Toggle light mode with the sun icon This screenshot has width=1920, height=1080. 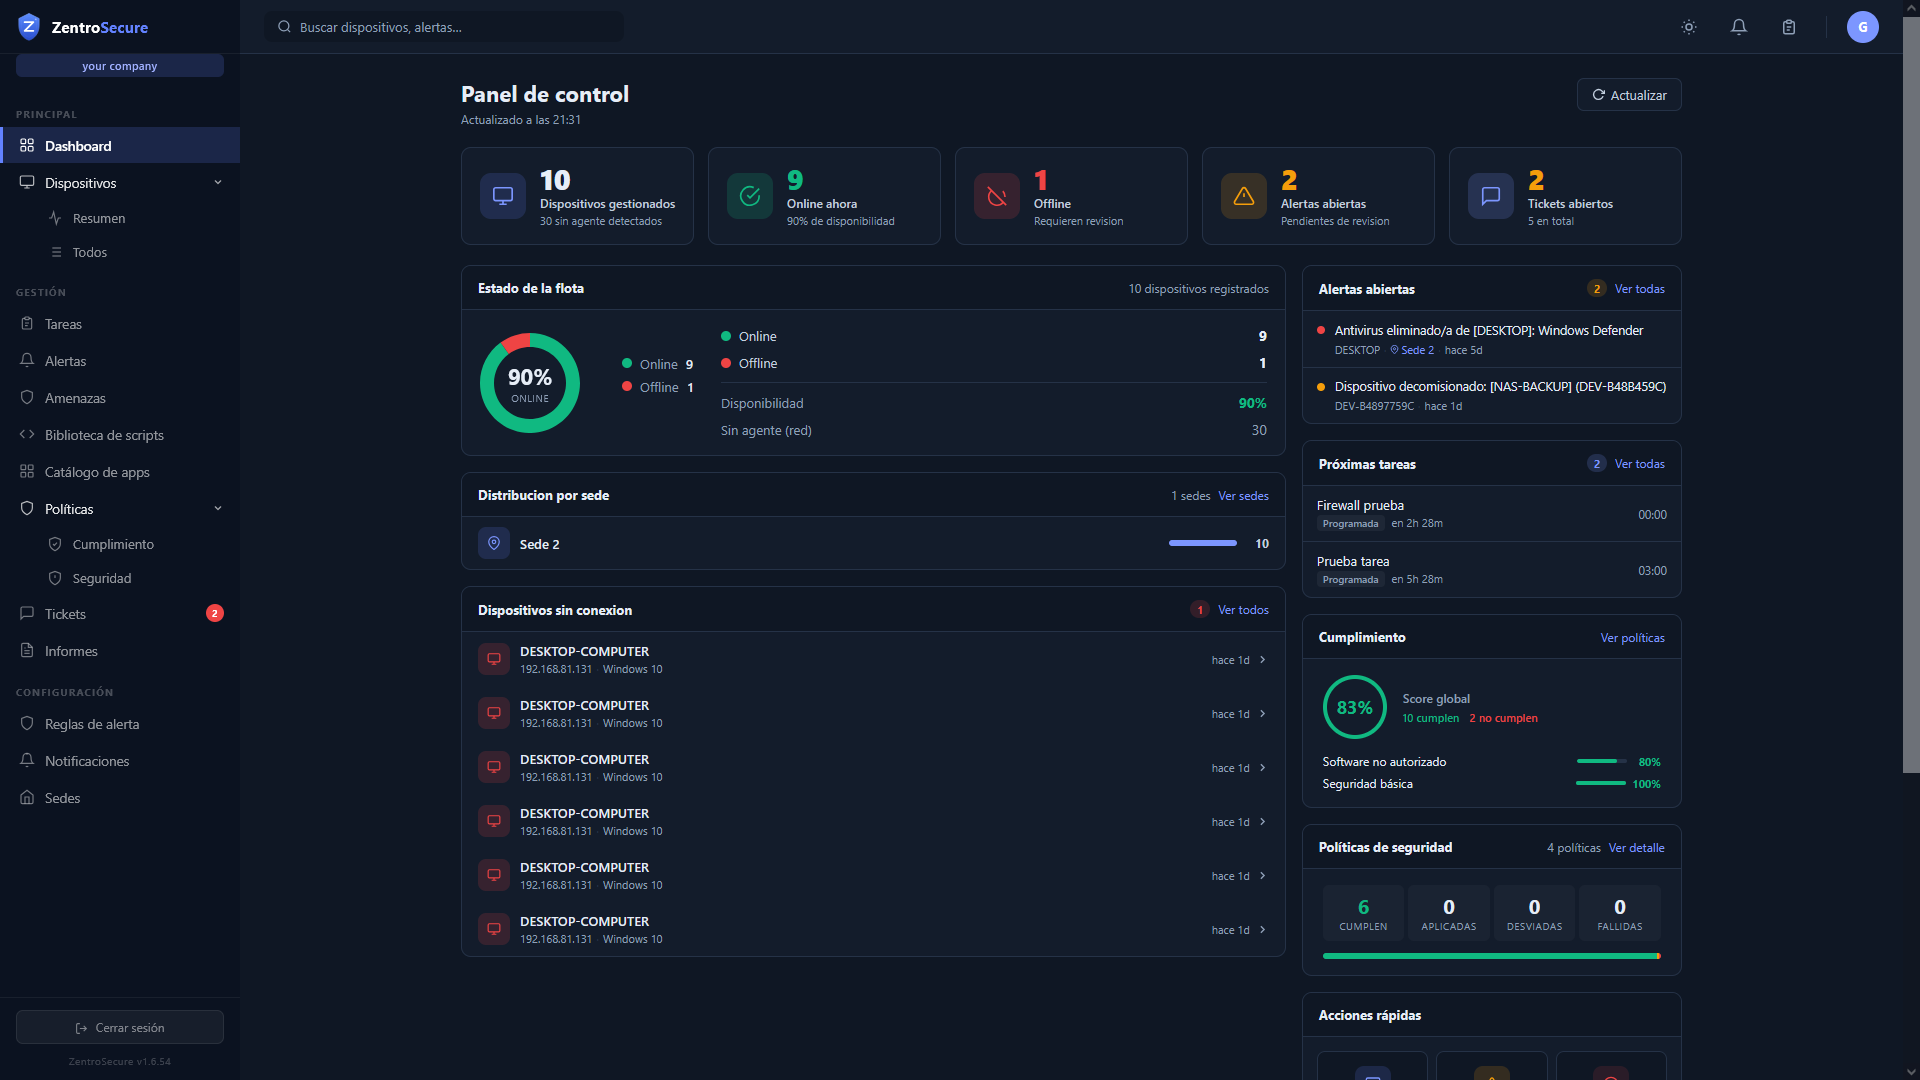click(1689, 27)
